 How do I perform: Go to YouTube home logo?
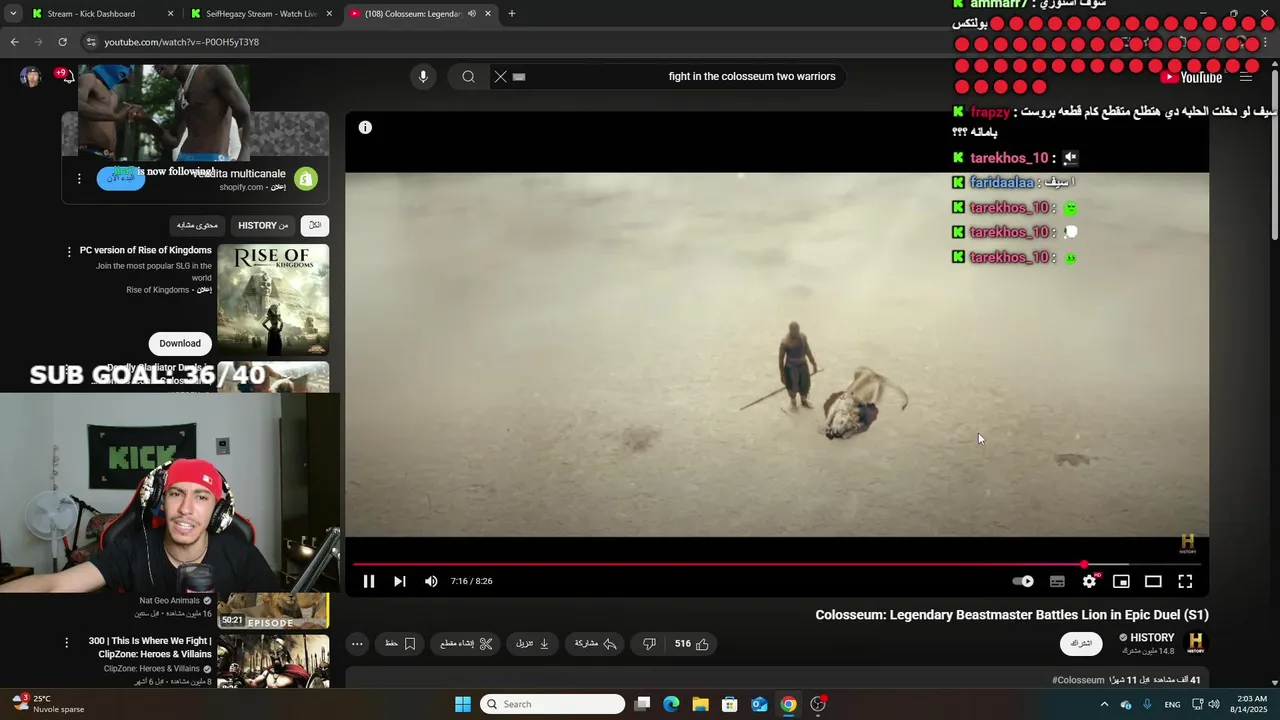pyautogui.click(x=1192, y=77)
